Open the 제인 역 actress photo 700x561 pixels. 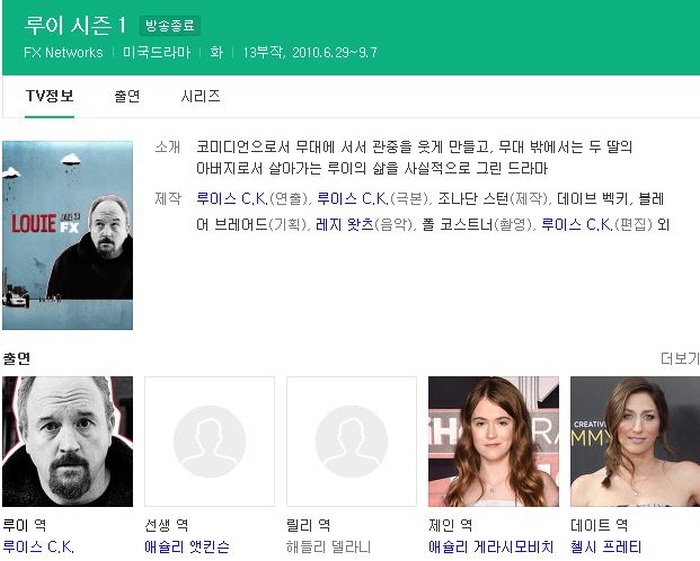493,441
